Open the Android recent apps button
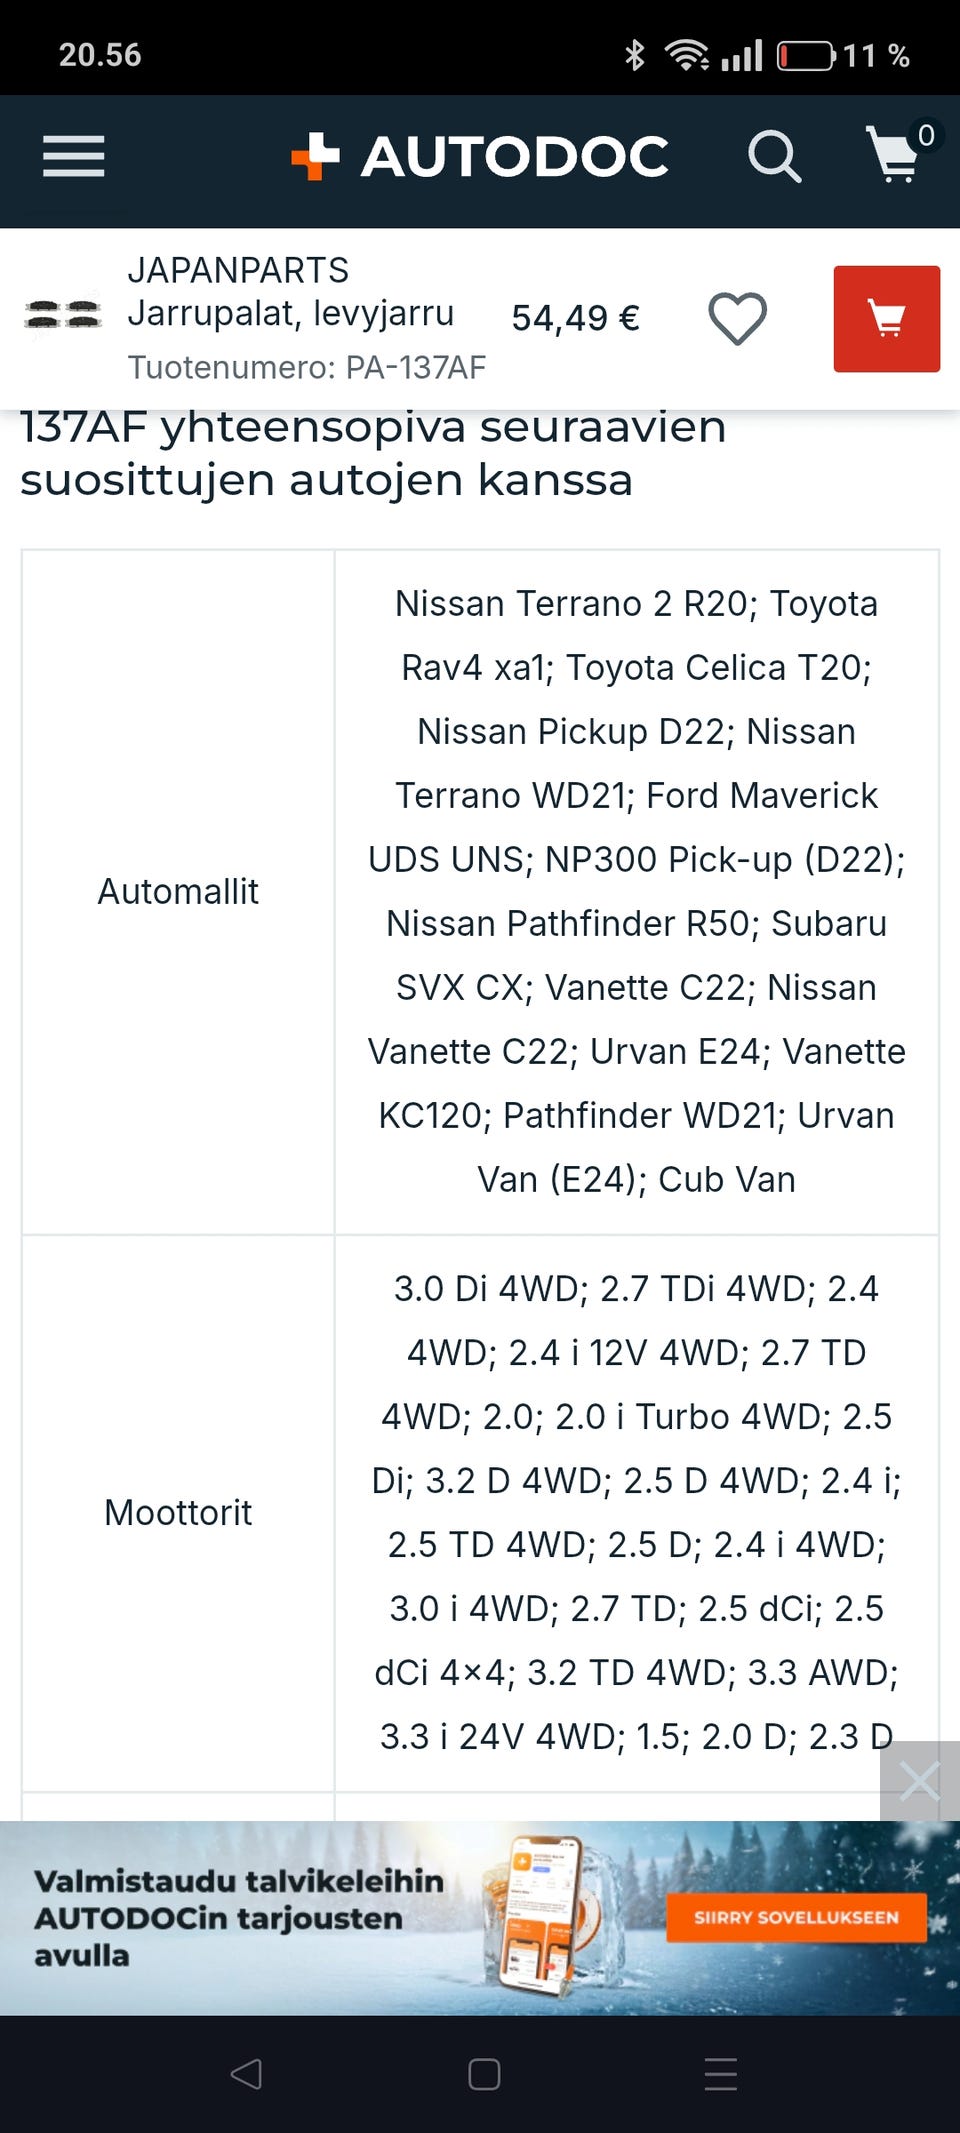The height and width of the screenshot is (2133, 960). pyautogui.click(x=720, y=2074)
